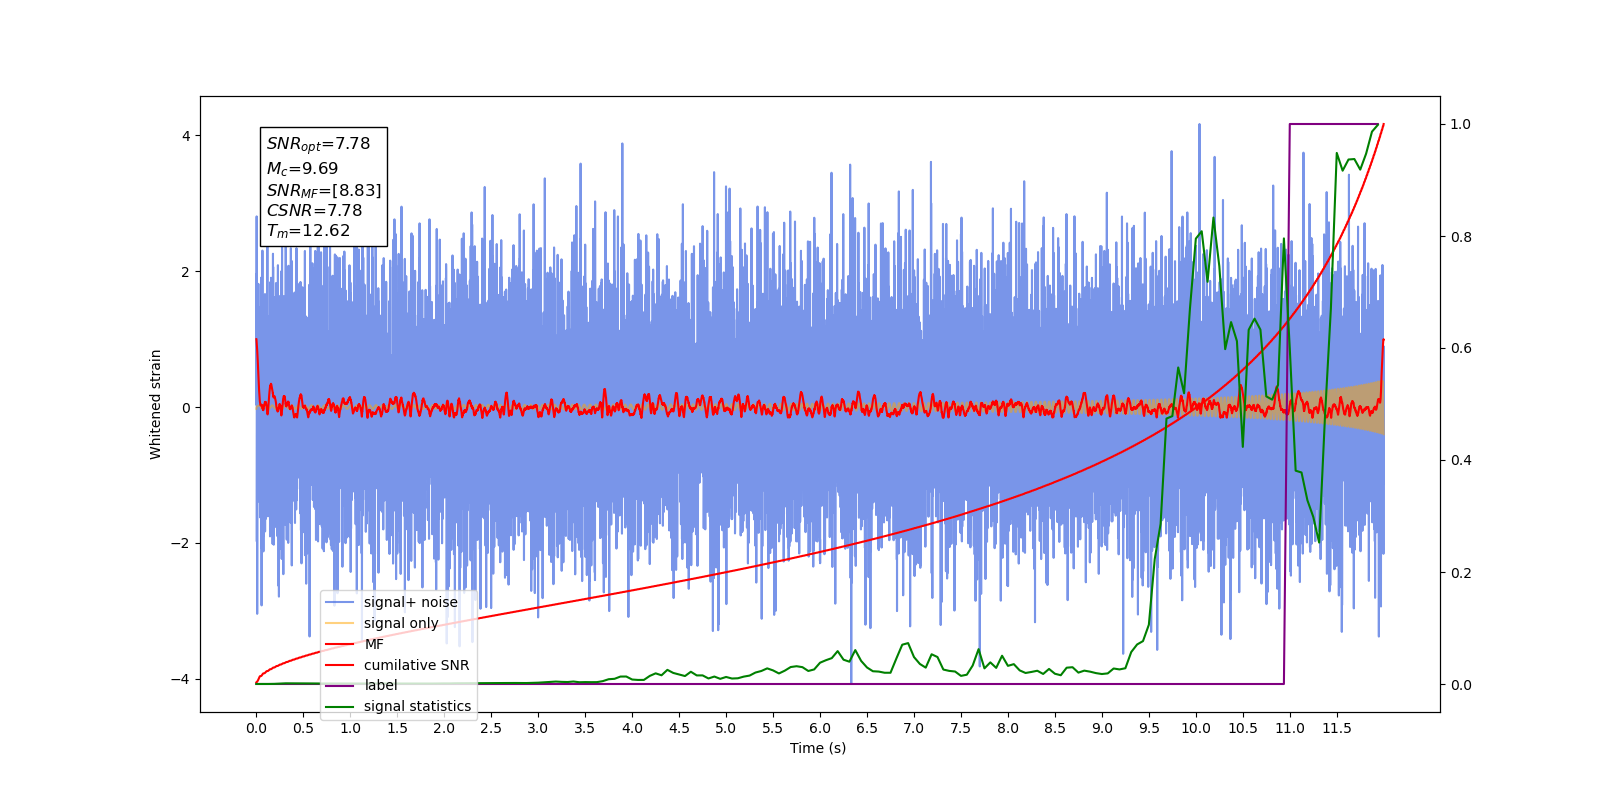
Task: Click the CSNR=7.78 annotation text
Action: pyautogui.click(x=314, y=210)
